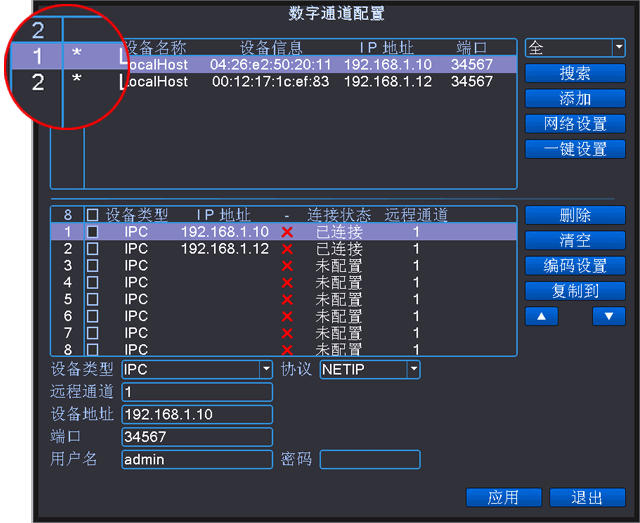
Task: Click the 用户名 field containing admin
Action: click(197, 460)
